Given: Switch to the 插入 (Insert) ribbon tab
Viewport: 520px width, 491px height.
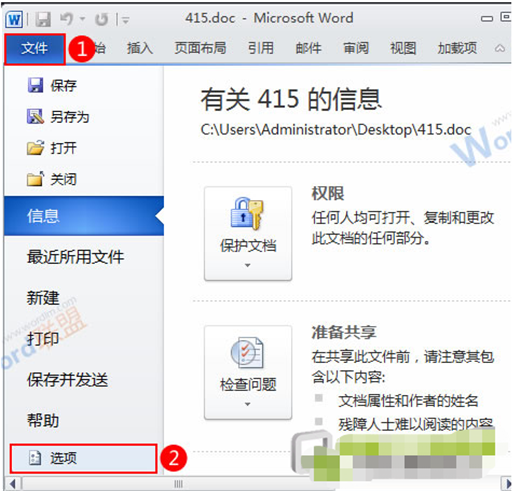Looking at the screenshot, I should coord(140,48).
